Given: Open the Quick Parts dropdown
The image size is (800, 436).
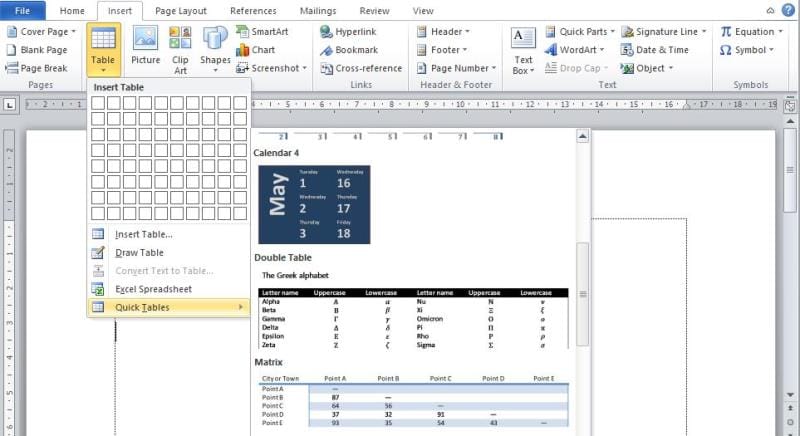Looking at the screenshot, I should pos(579,32).
